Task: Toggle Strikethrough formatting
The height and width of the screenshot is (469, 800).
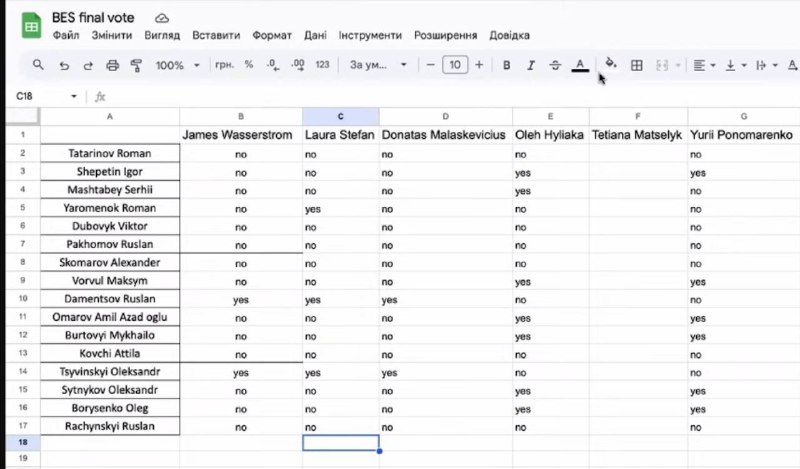Action: [x=555, y=65]
